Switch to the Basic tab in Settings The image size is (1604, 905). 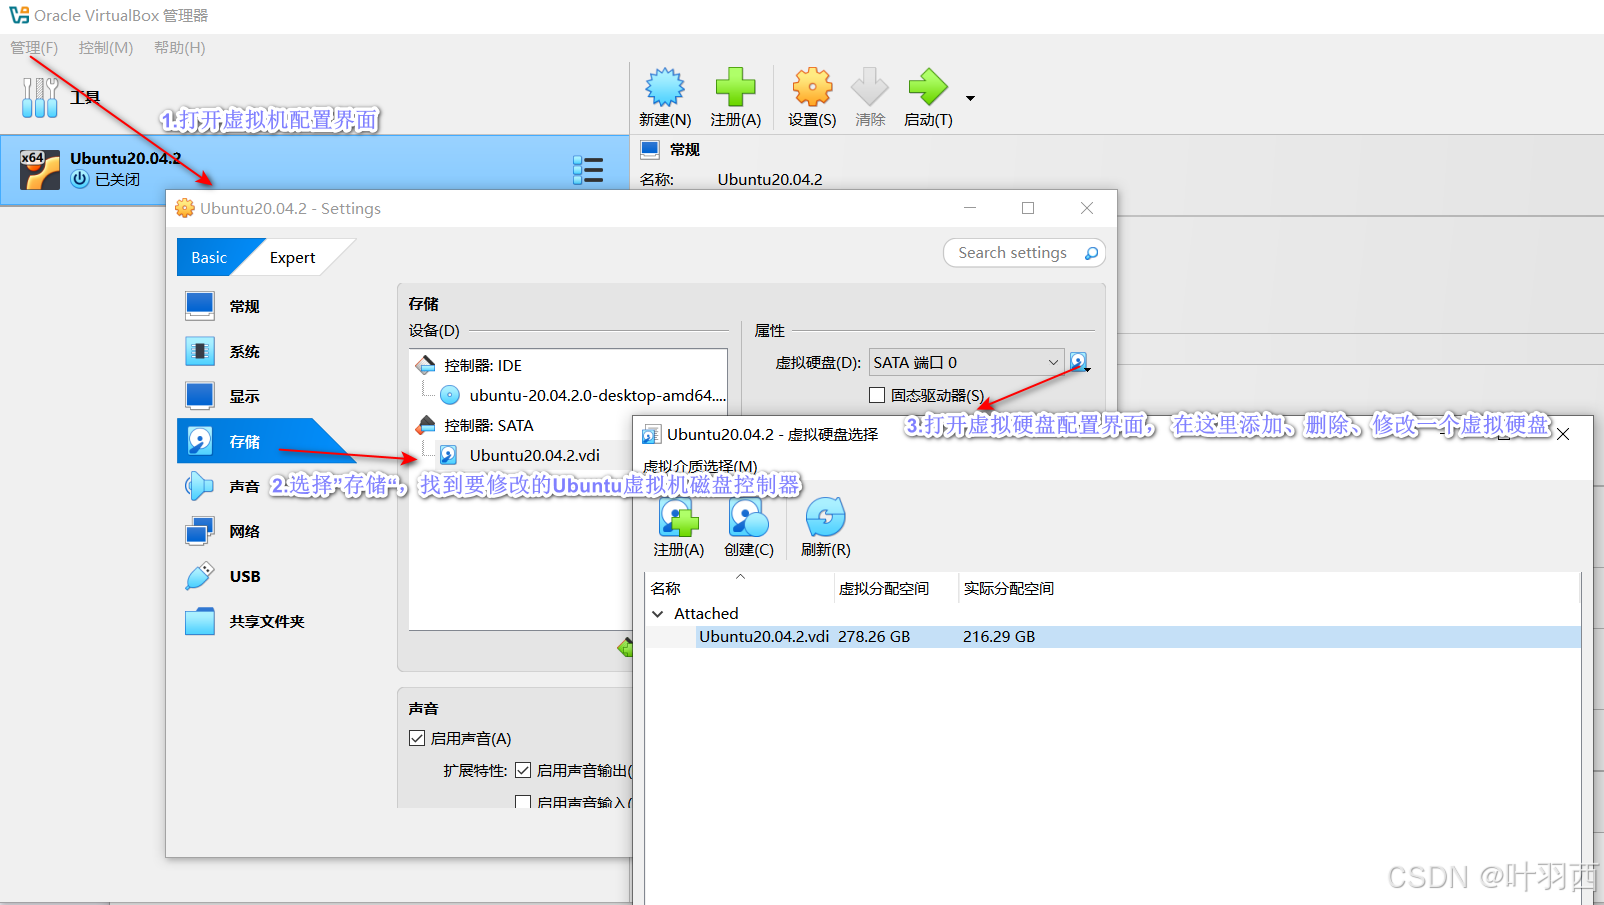click(x=209, y=257)
